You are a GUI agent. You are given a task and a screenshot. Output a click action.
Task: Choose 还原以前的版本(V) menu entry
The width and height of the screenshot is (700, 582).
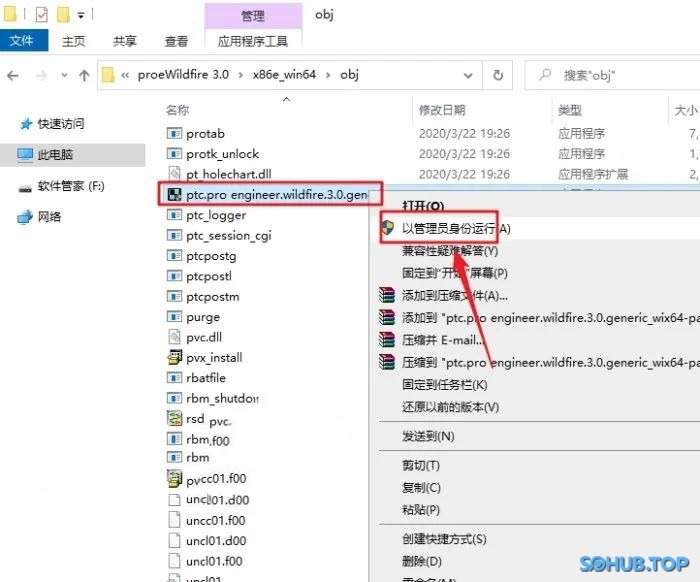click(450, 407)
